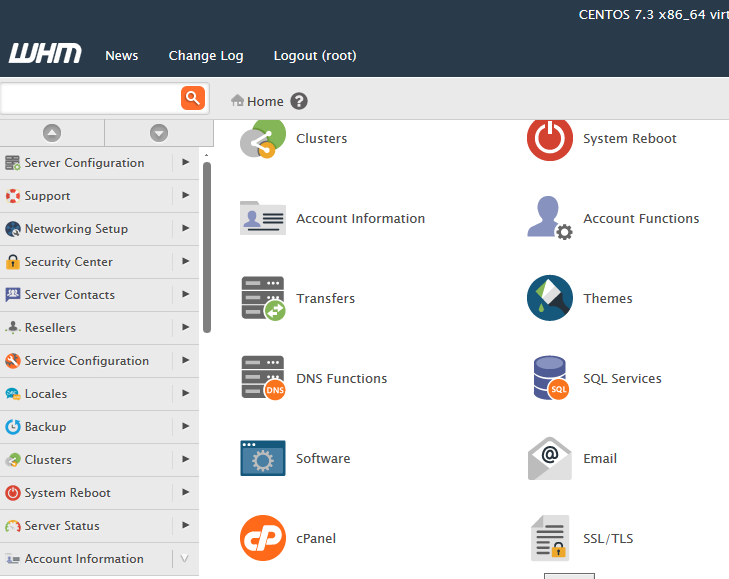Open the SQL Services link text
This screenshot has width=729, height=579.
[622, 378]
